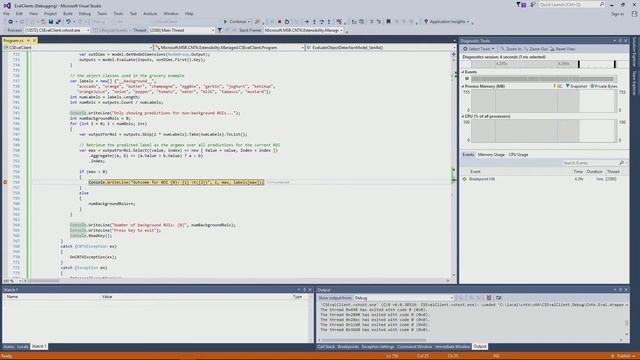Collapse the Process Memory section
The height and width of the screenshot is (360, 640).
tap(463, 87)
